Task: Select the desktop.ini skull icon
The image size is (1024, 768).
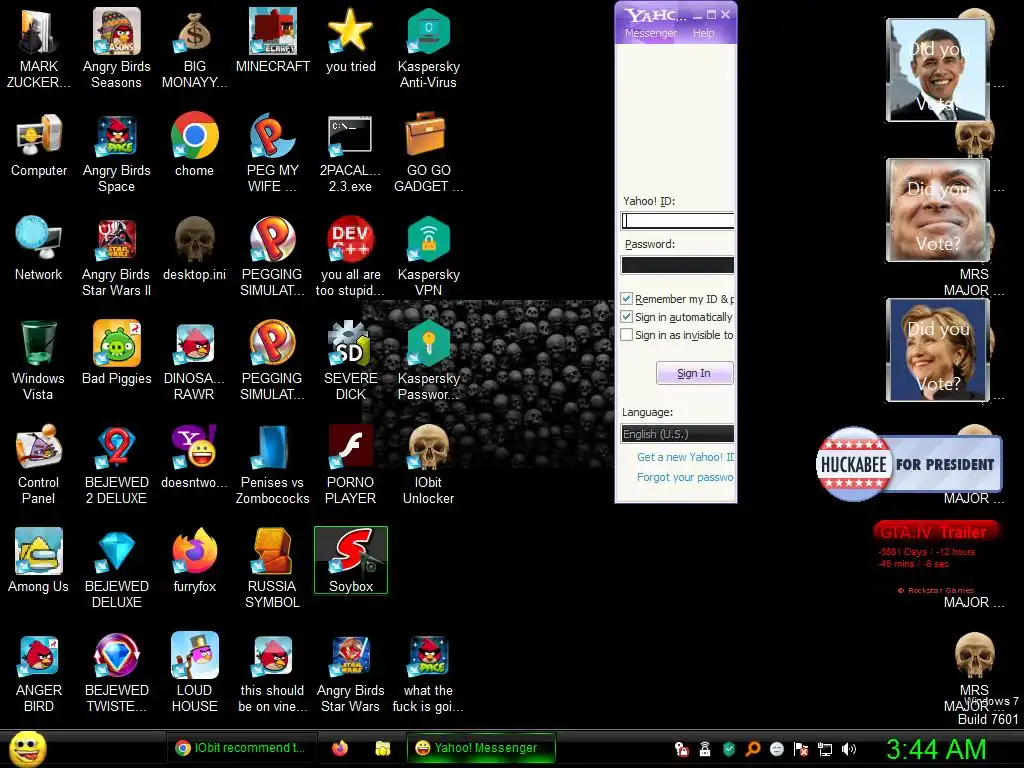Action: coord(194,249)
